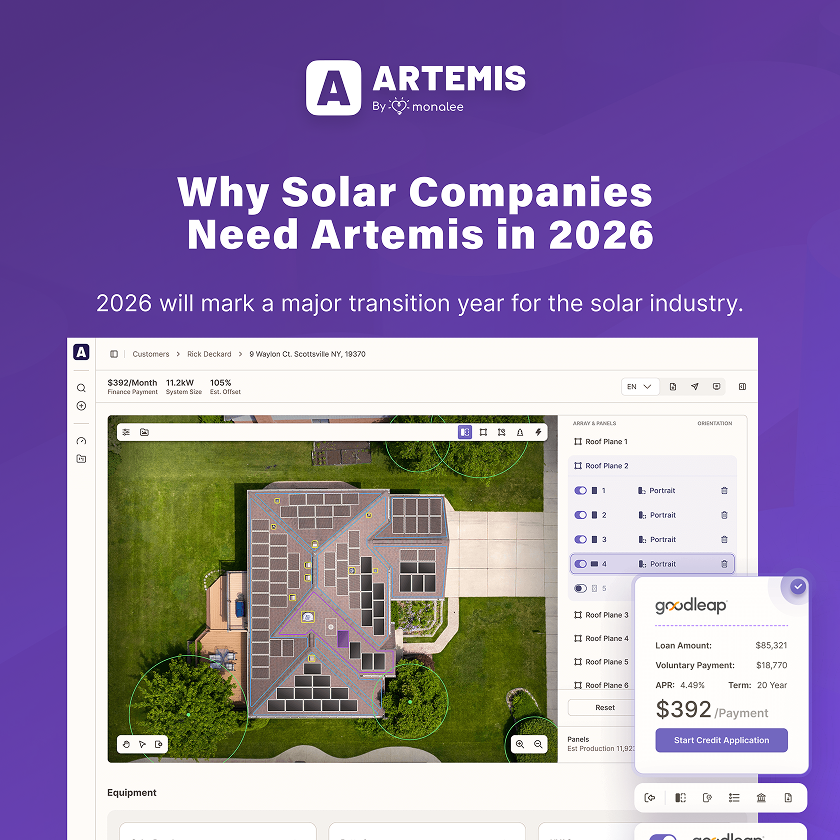Viewport: 840px width, 840px height.
Task: Click the imagery icon beside the sliders
Action: click(x=145, y=432)
